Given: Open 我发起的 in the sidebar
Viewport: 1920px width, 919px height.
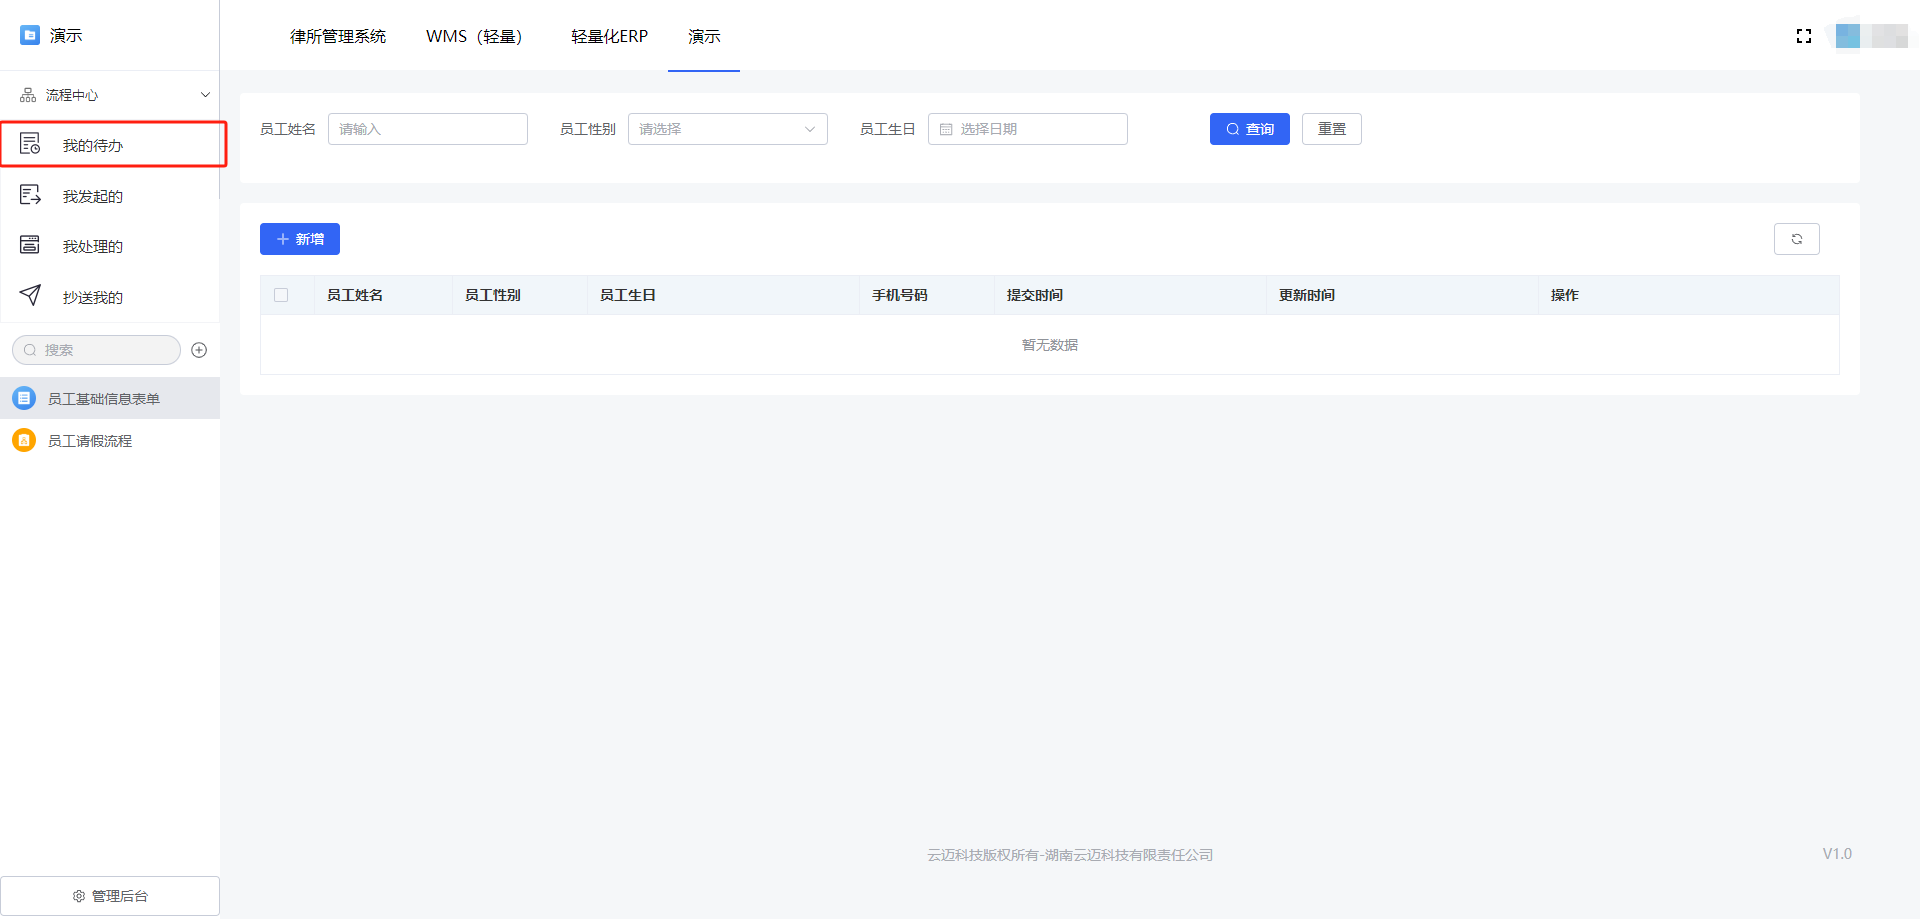Looking at the screenshot, I should coord(92,196).
